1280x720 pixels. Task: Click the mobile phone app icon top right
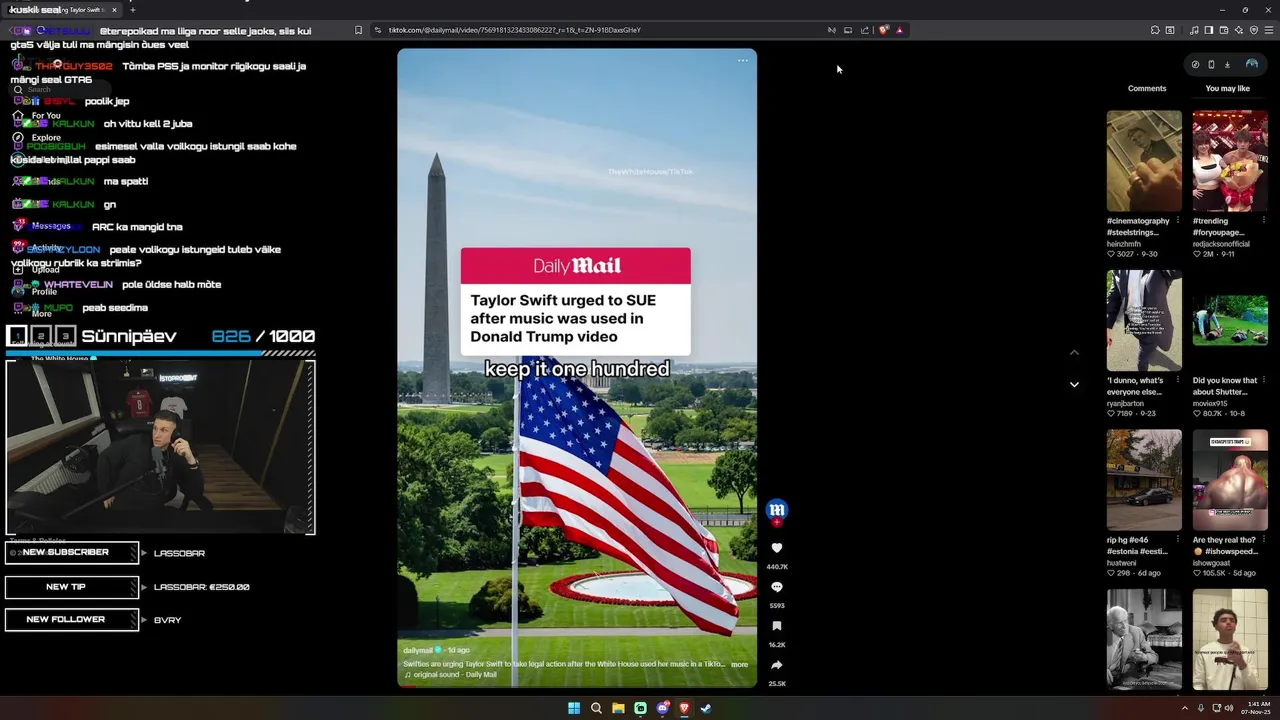(1211, 64)
